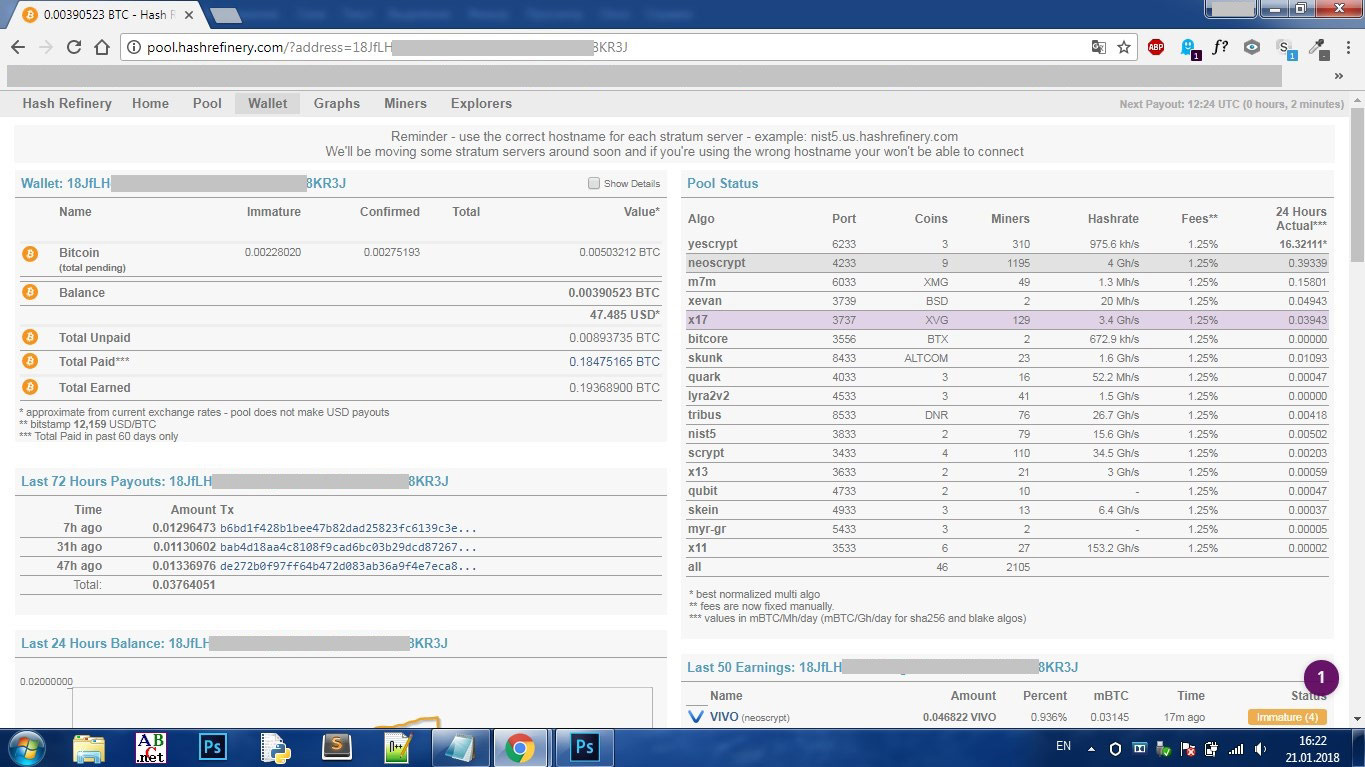Open Sublime Text from the taskbar
Image resolution: width=1365 pixels, height=767 pixels.
[339, 747]
